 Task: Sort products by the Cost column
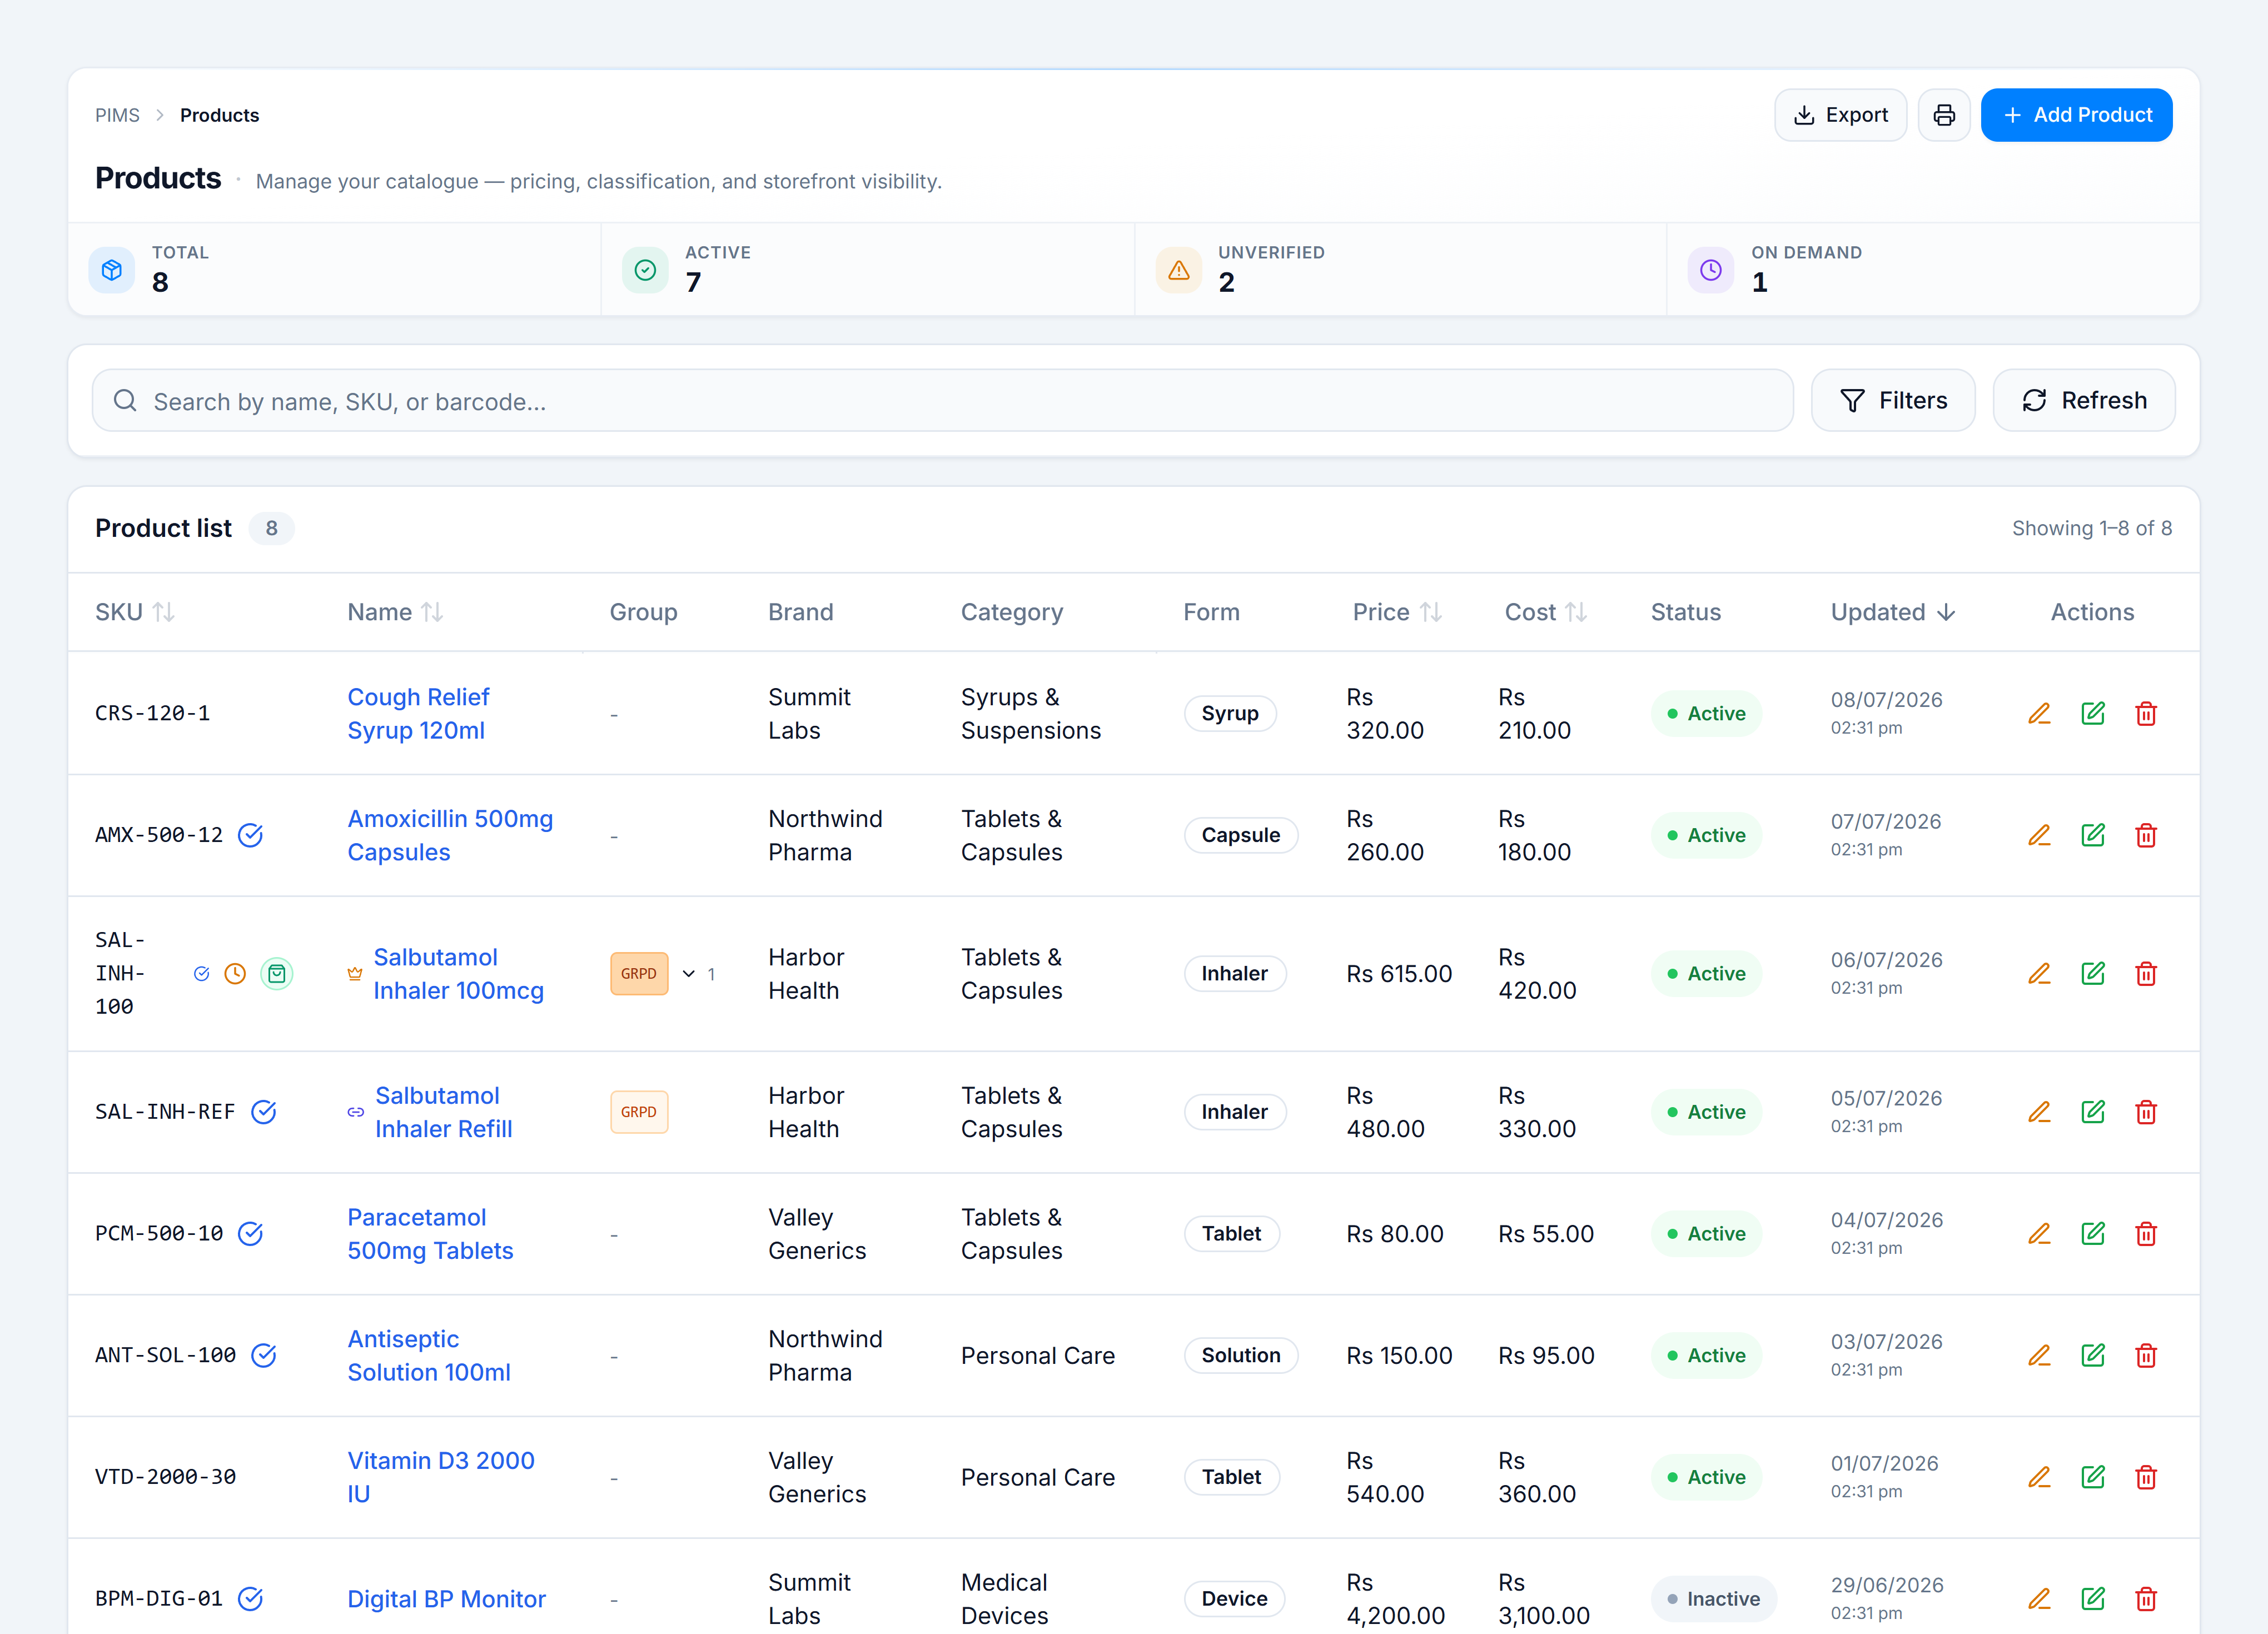(1546, 612)
